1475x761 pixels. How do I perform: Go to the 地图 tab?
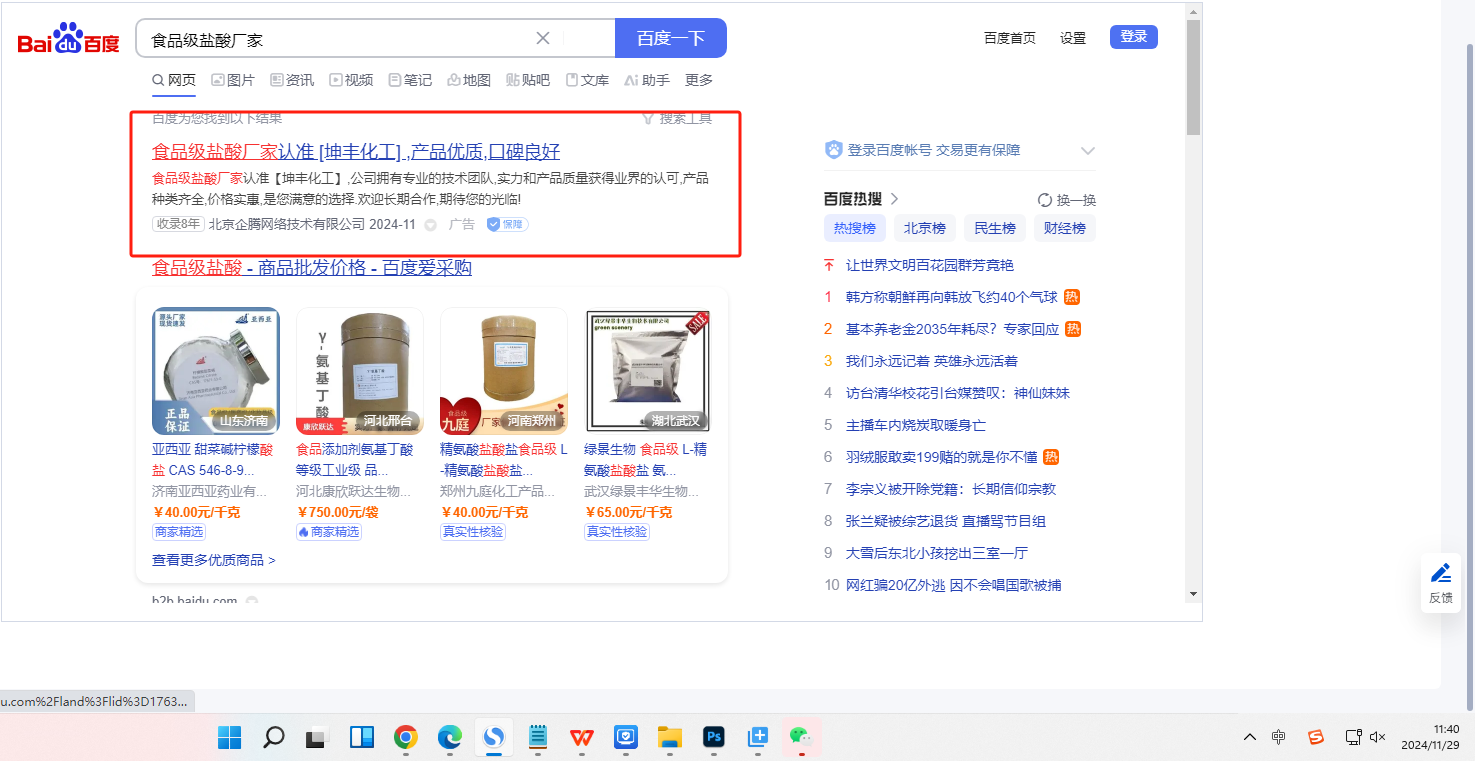[469, 80]
